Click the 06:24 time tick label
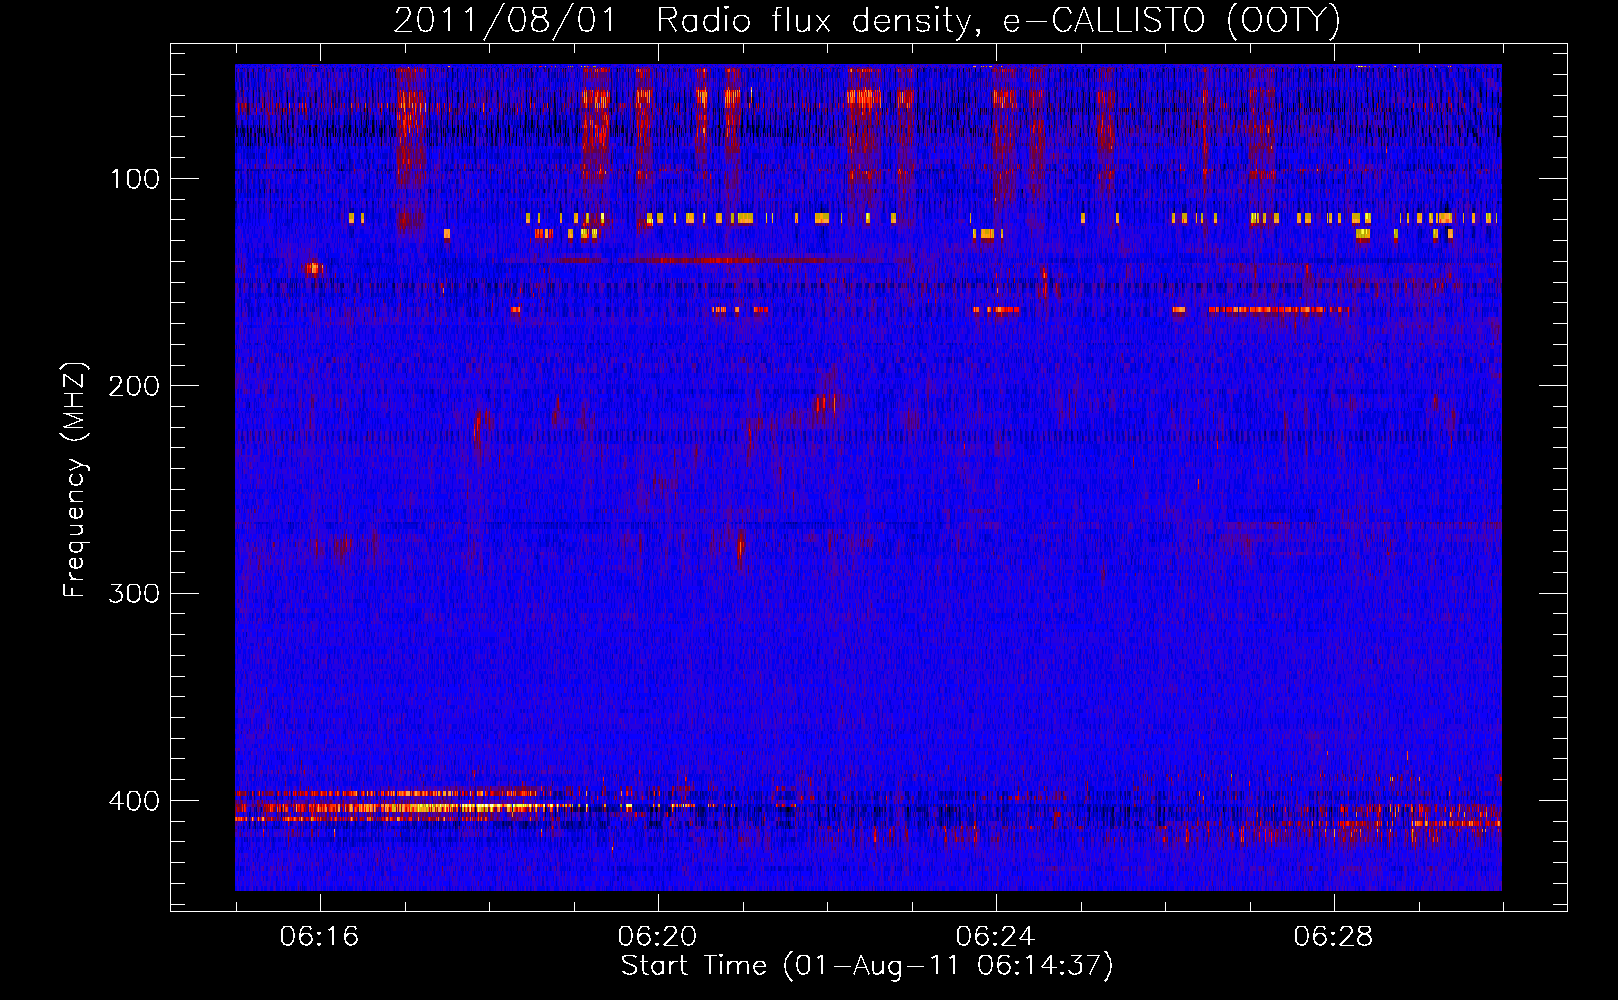Screen dimensions: 1618x1000 (995, 936)
